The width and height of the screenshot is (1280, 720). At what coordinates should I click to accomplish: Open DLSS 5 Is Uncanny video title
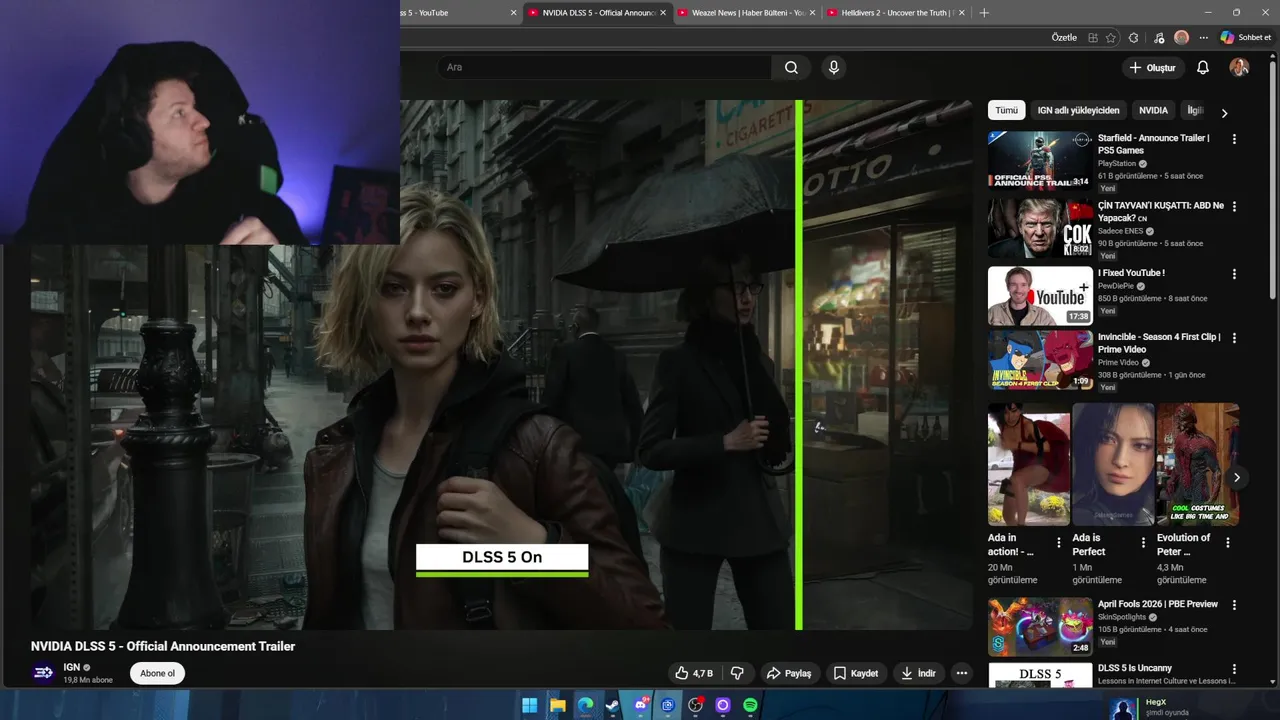pos(1135,668)
